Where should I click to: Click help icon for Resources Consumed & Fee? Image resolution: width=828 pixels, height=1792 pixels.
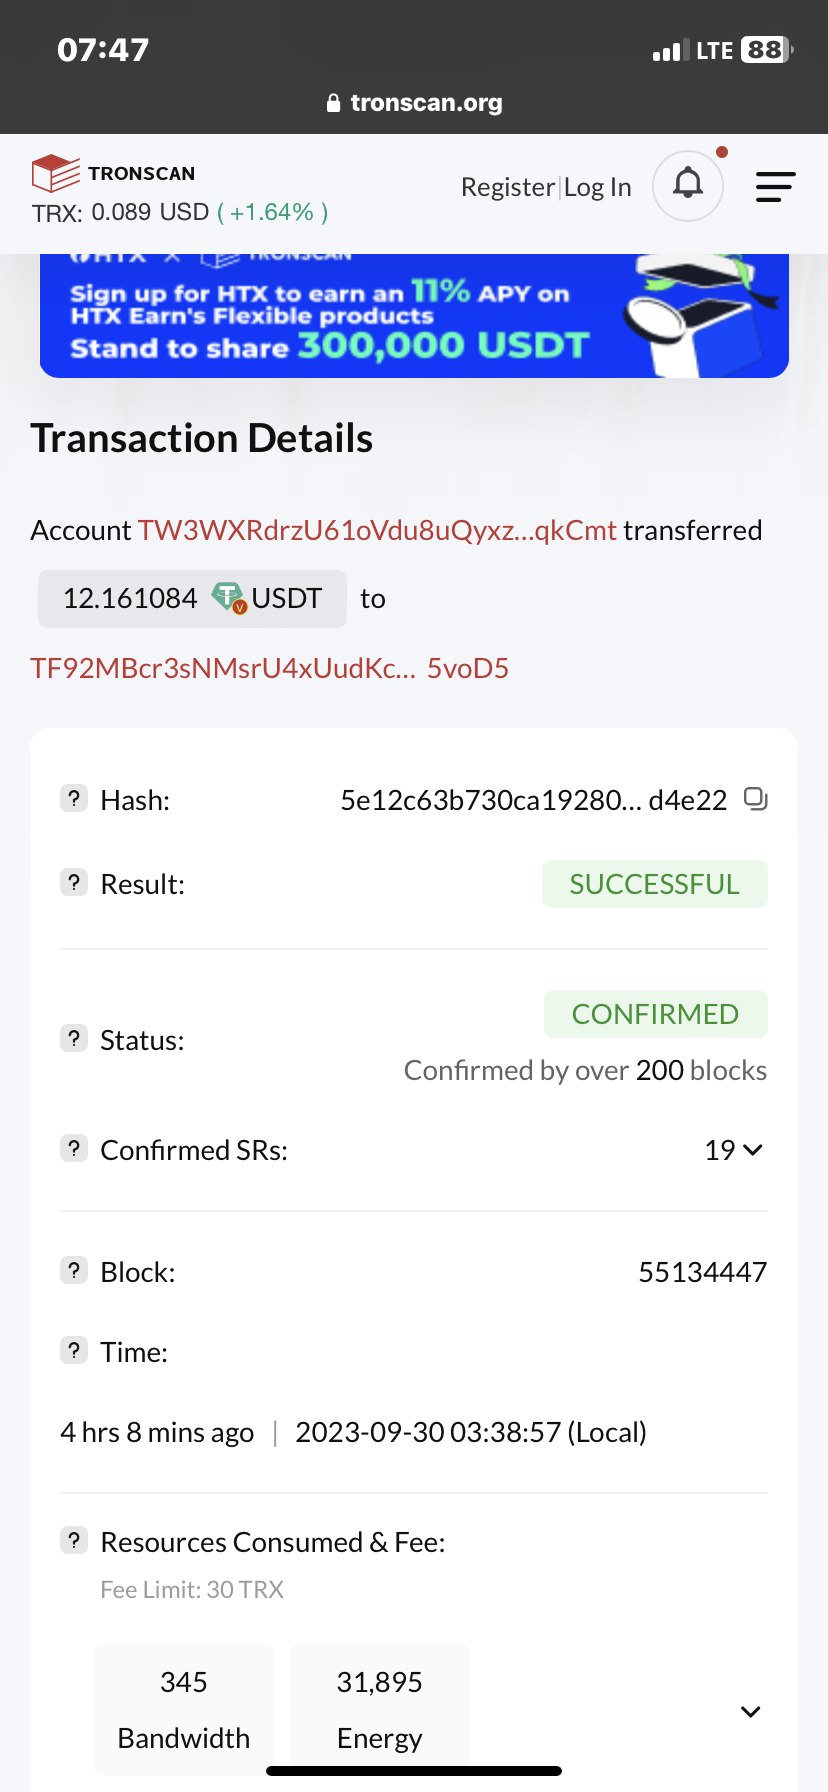[74, 1540]
